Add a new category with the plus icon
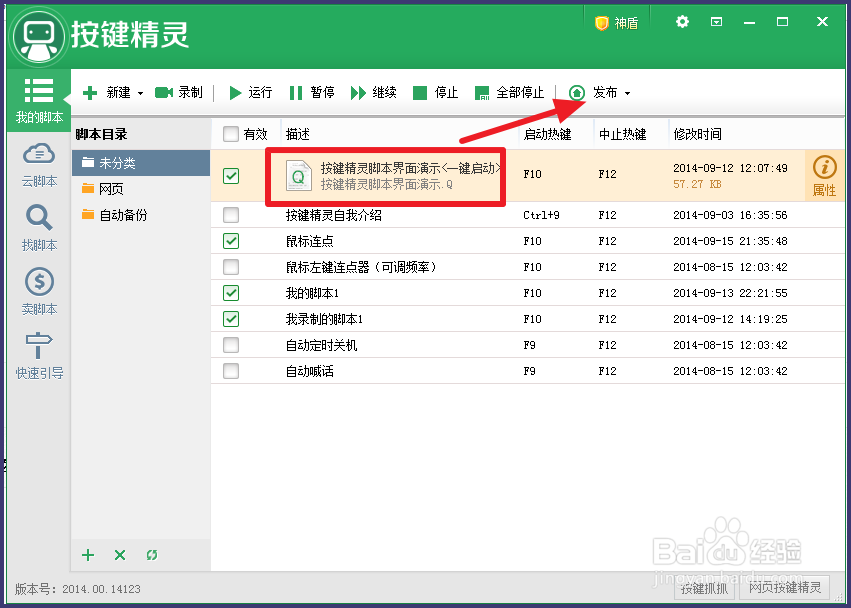Screen dimensions: 851x608 (87, 555)
